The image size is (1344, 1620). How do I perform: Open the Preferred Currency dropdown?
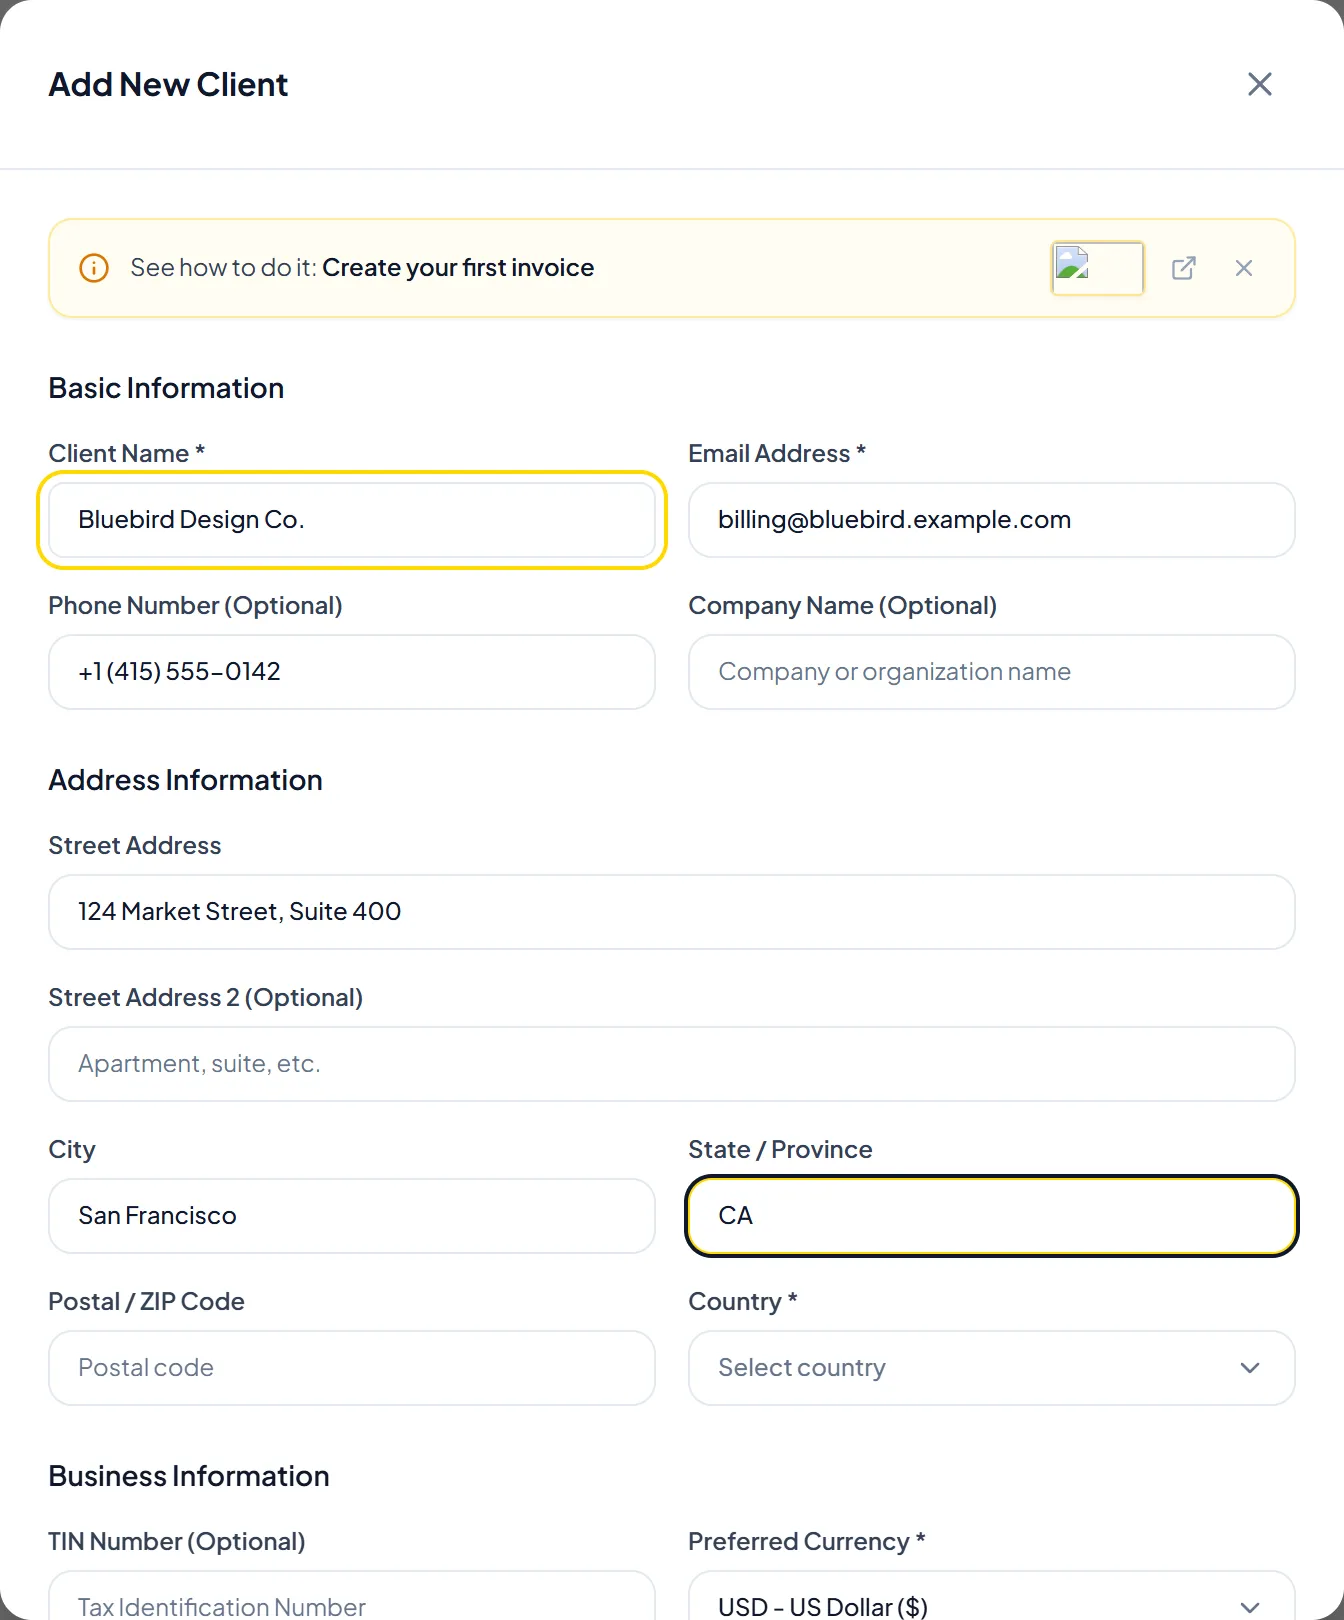(992, 1596)
